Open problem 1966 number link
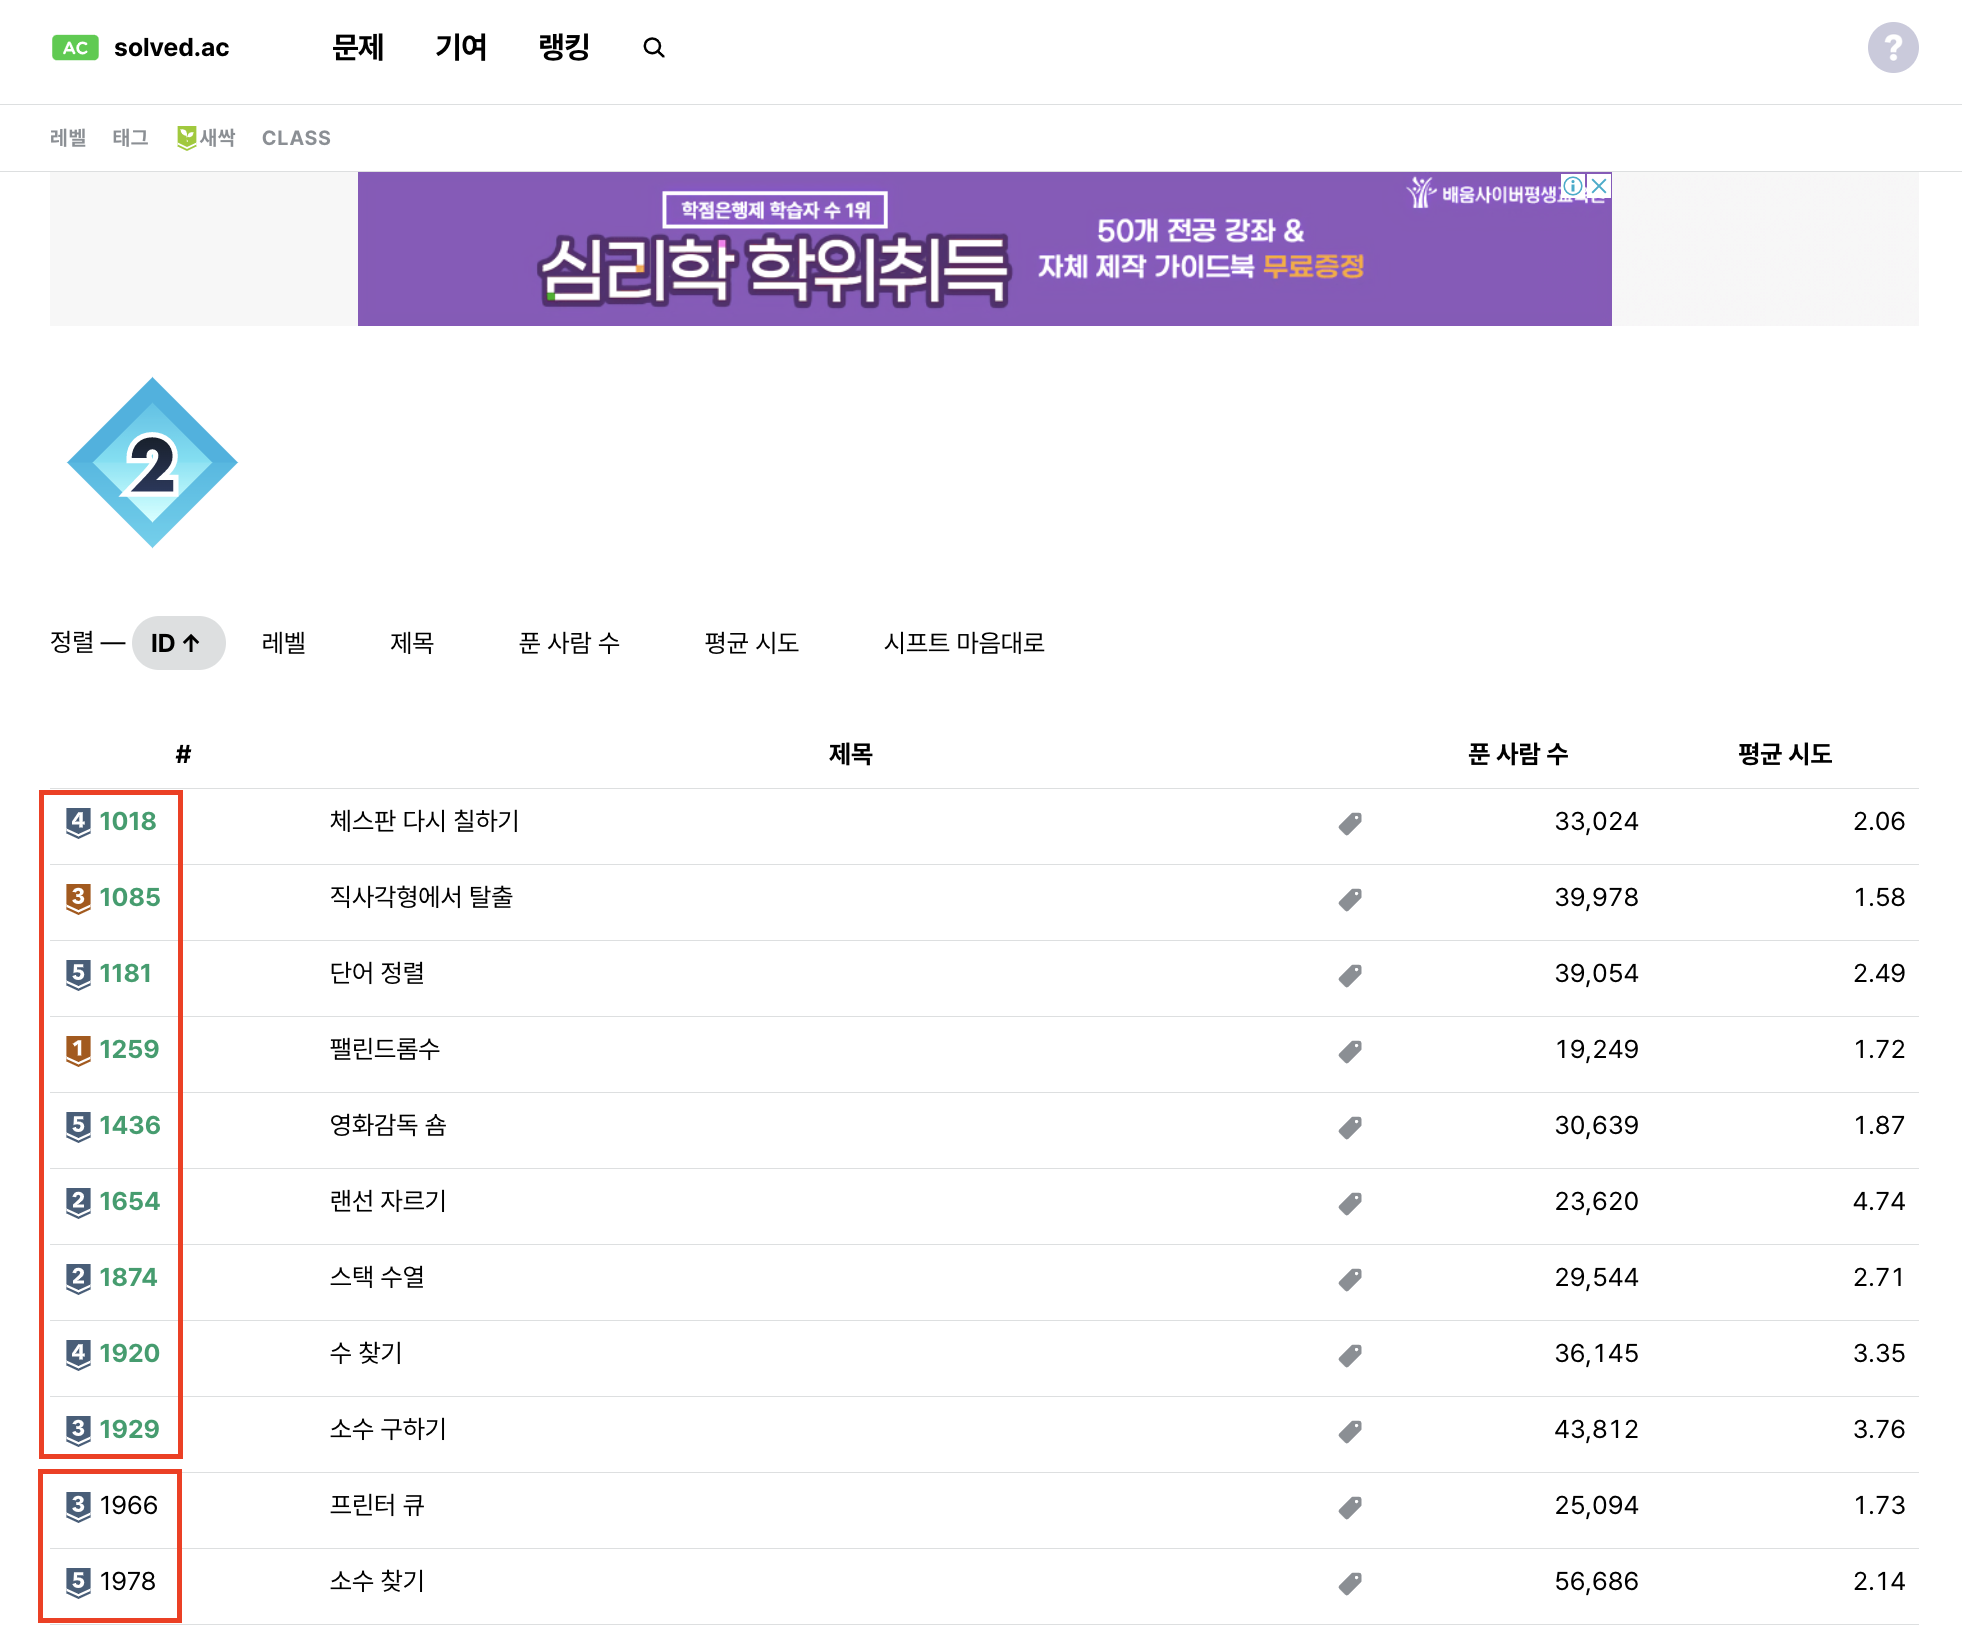 pyautogui.click(x=128, y=1505)
